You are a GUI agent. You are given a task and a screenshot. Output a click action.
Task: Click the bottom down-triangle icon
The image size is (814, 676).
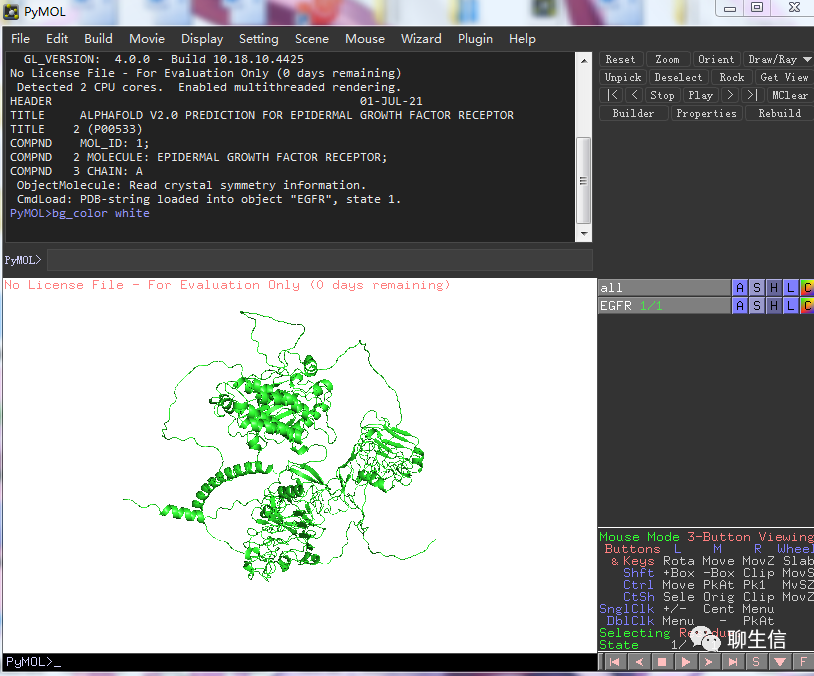click(x=780, y=662)
